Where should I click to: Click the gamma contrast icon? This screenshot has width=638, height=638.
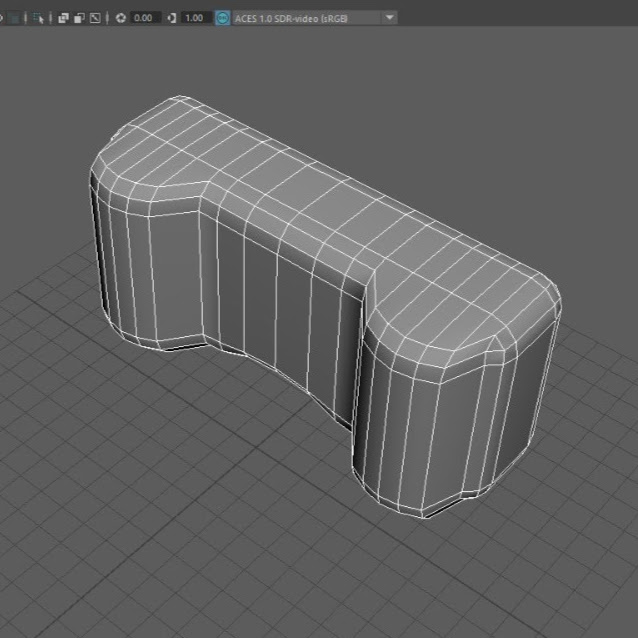pyautogui.click(x=172, y=18)
